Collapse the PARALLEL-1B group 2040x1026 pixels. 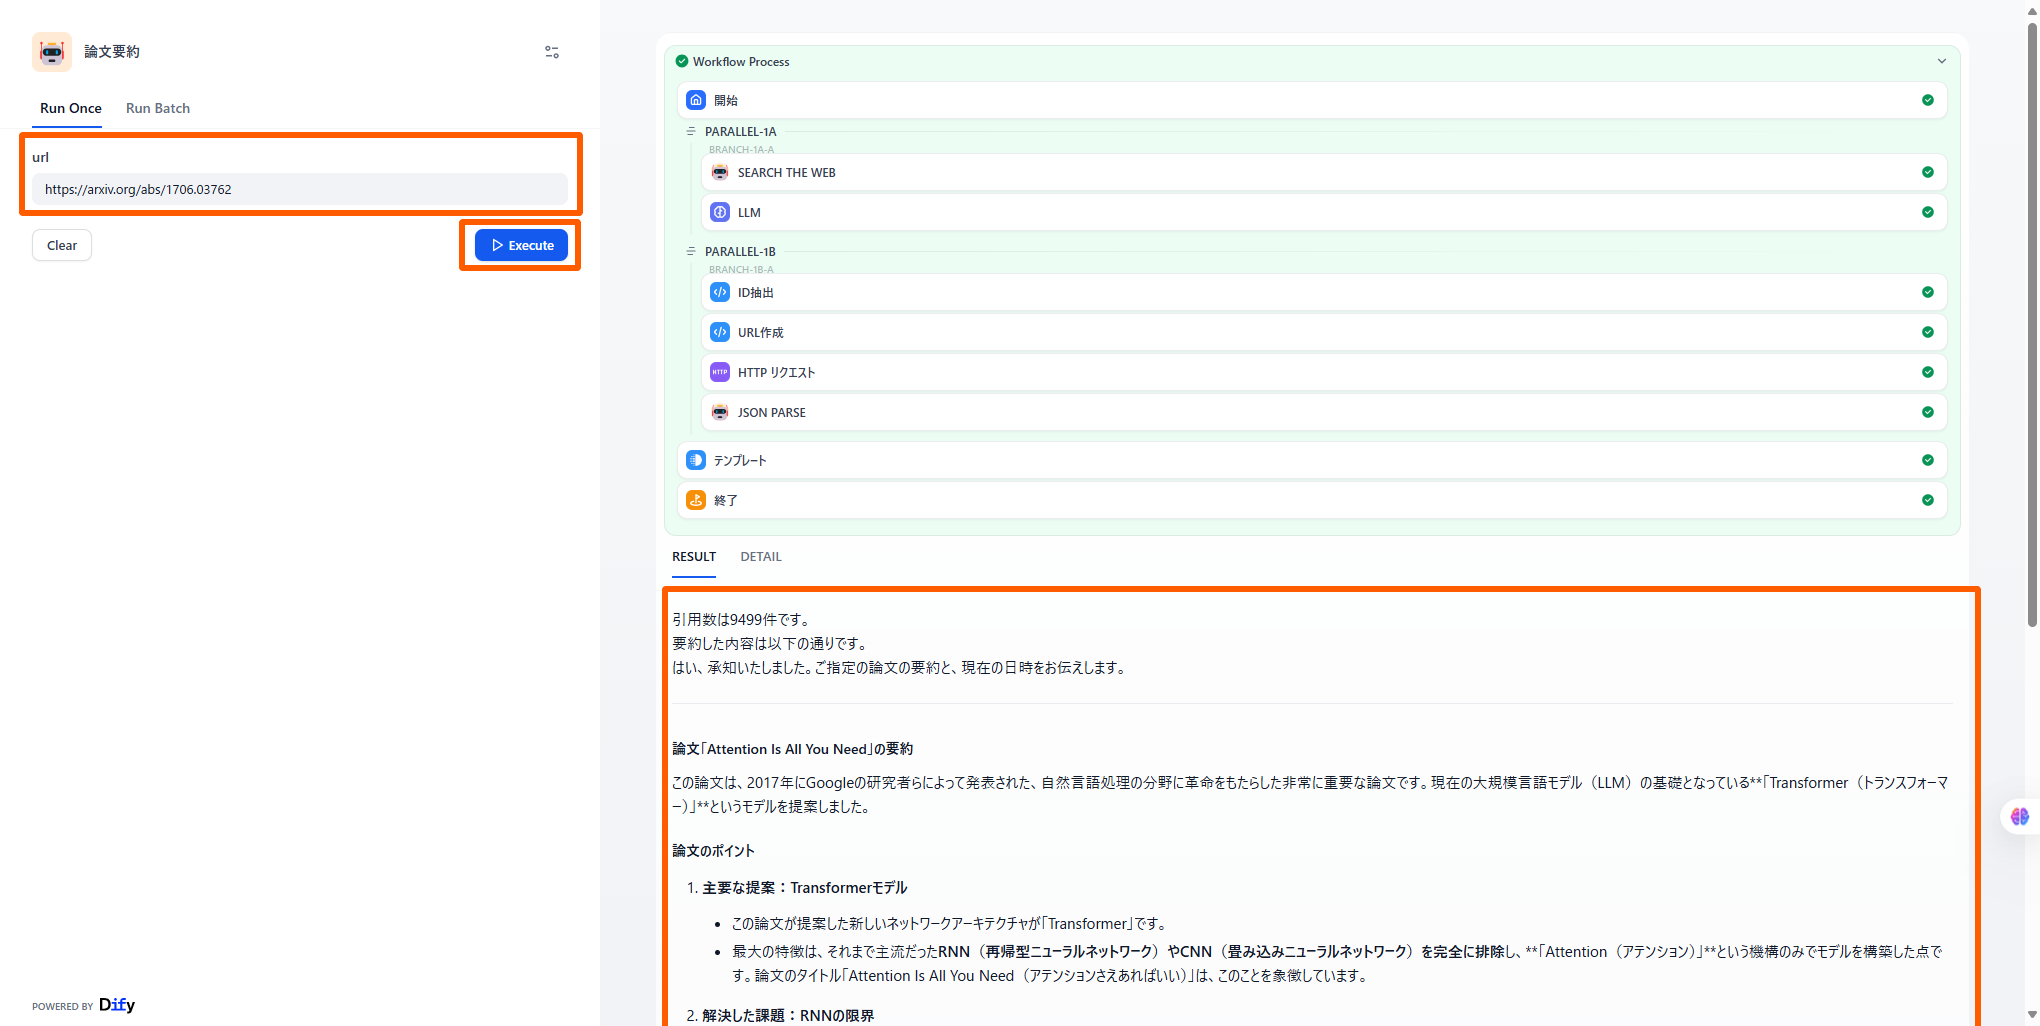tap(691, 252)
